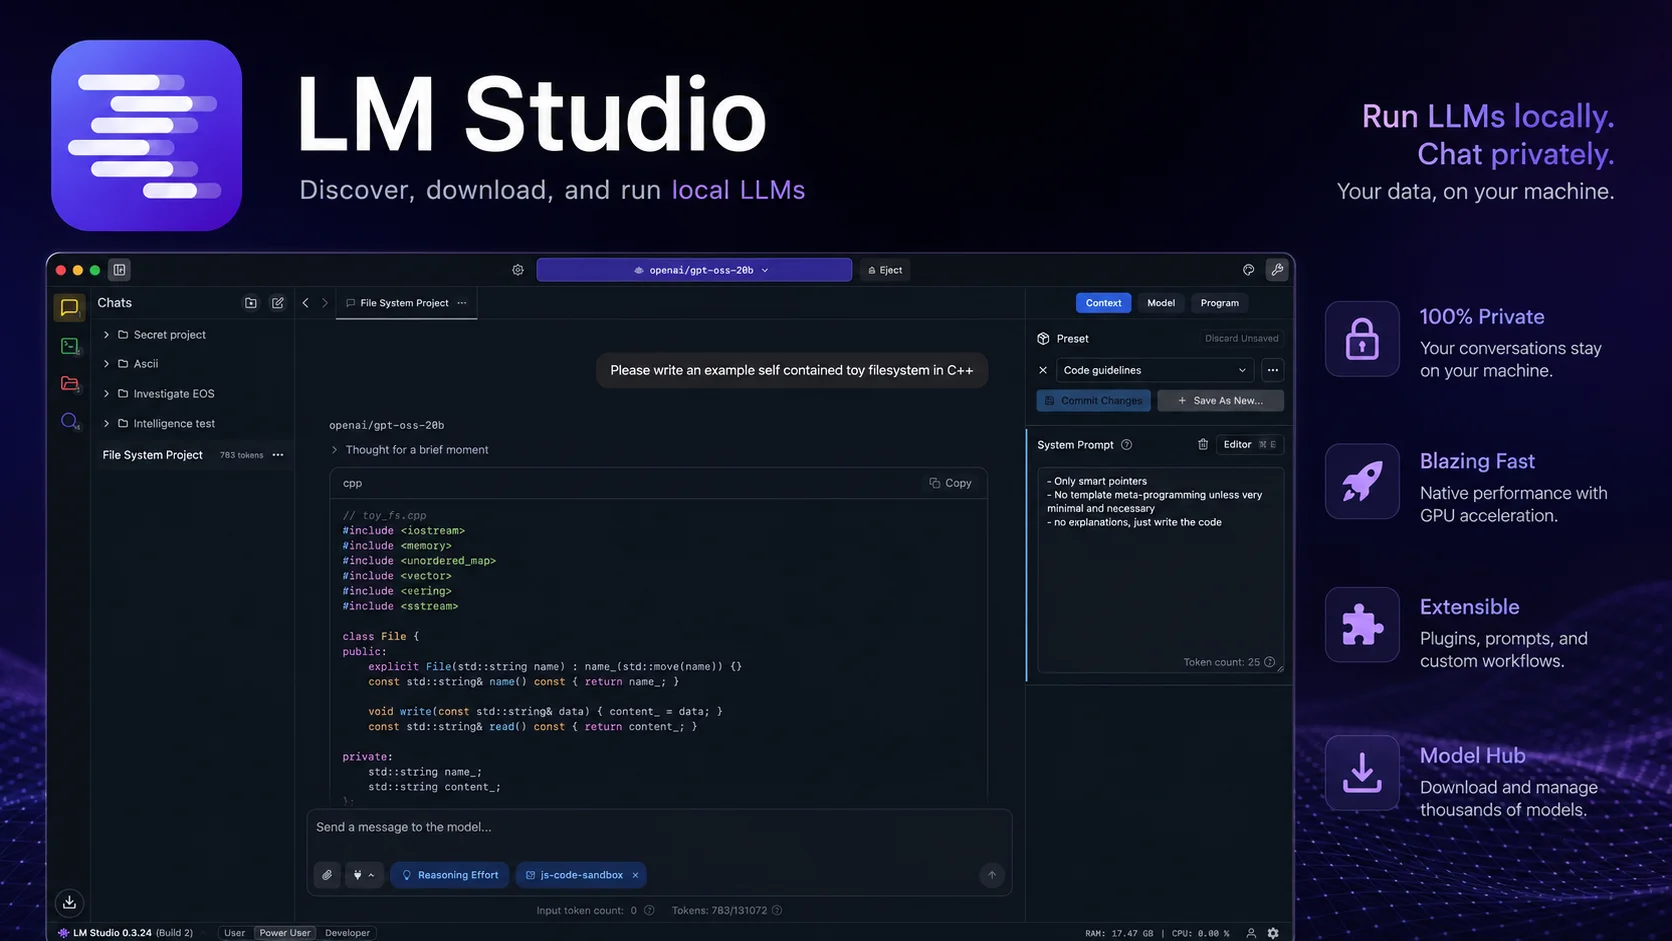
Task: Toggle the sidebar layout icon in title bar
Action: coord(119,270)
